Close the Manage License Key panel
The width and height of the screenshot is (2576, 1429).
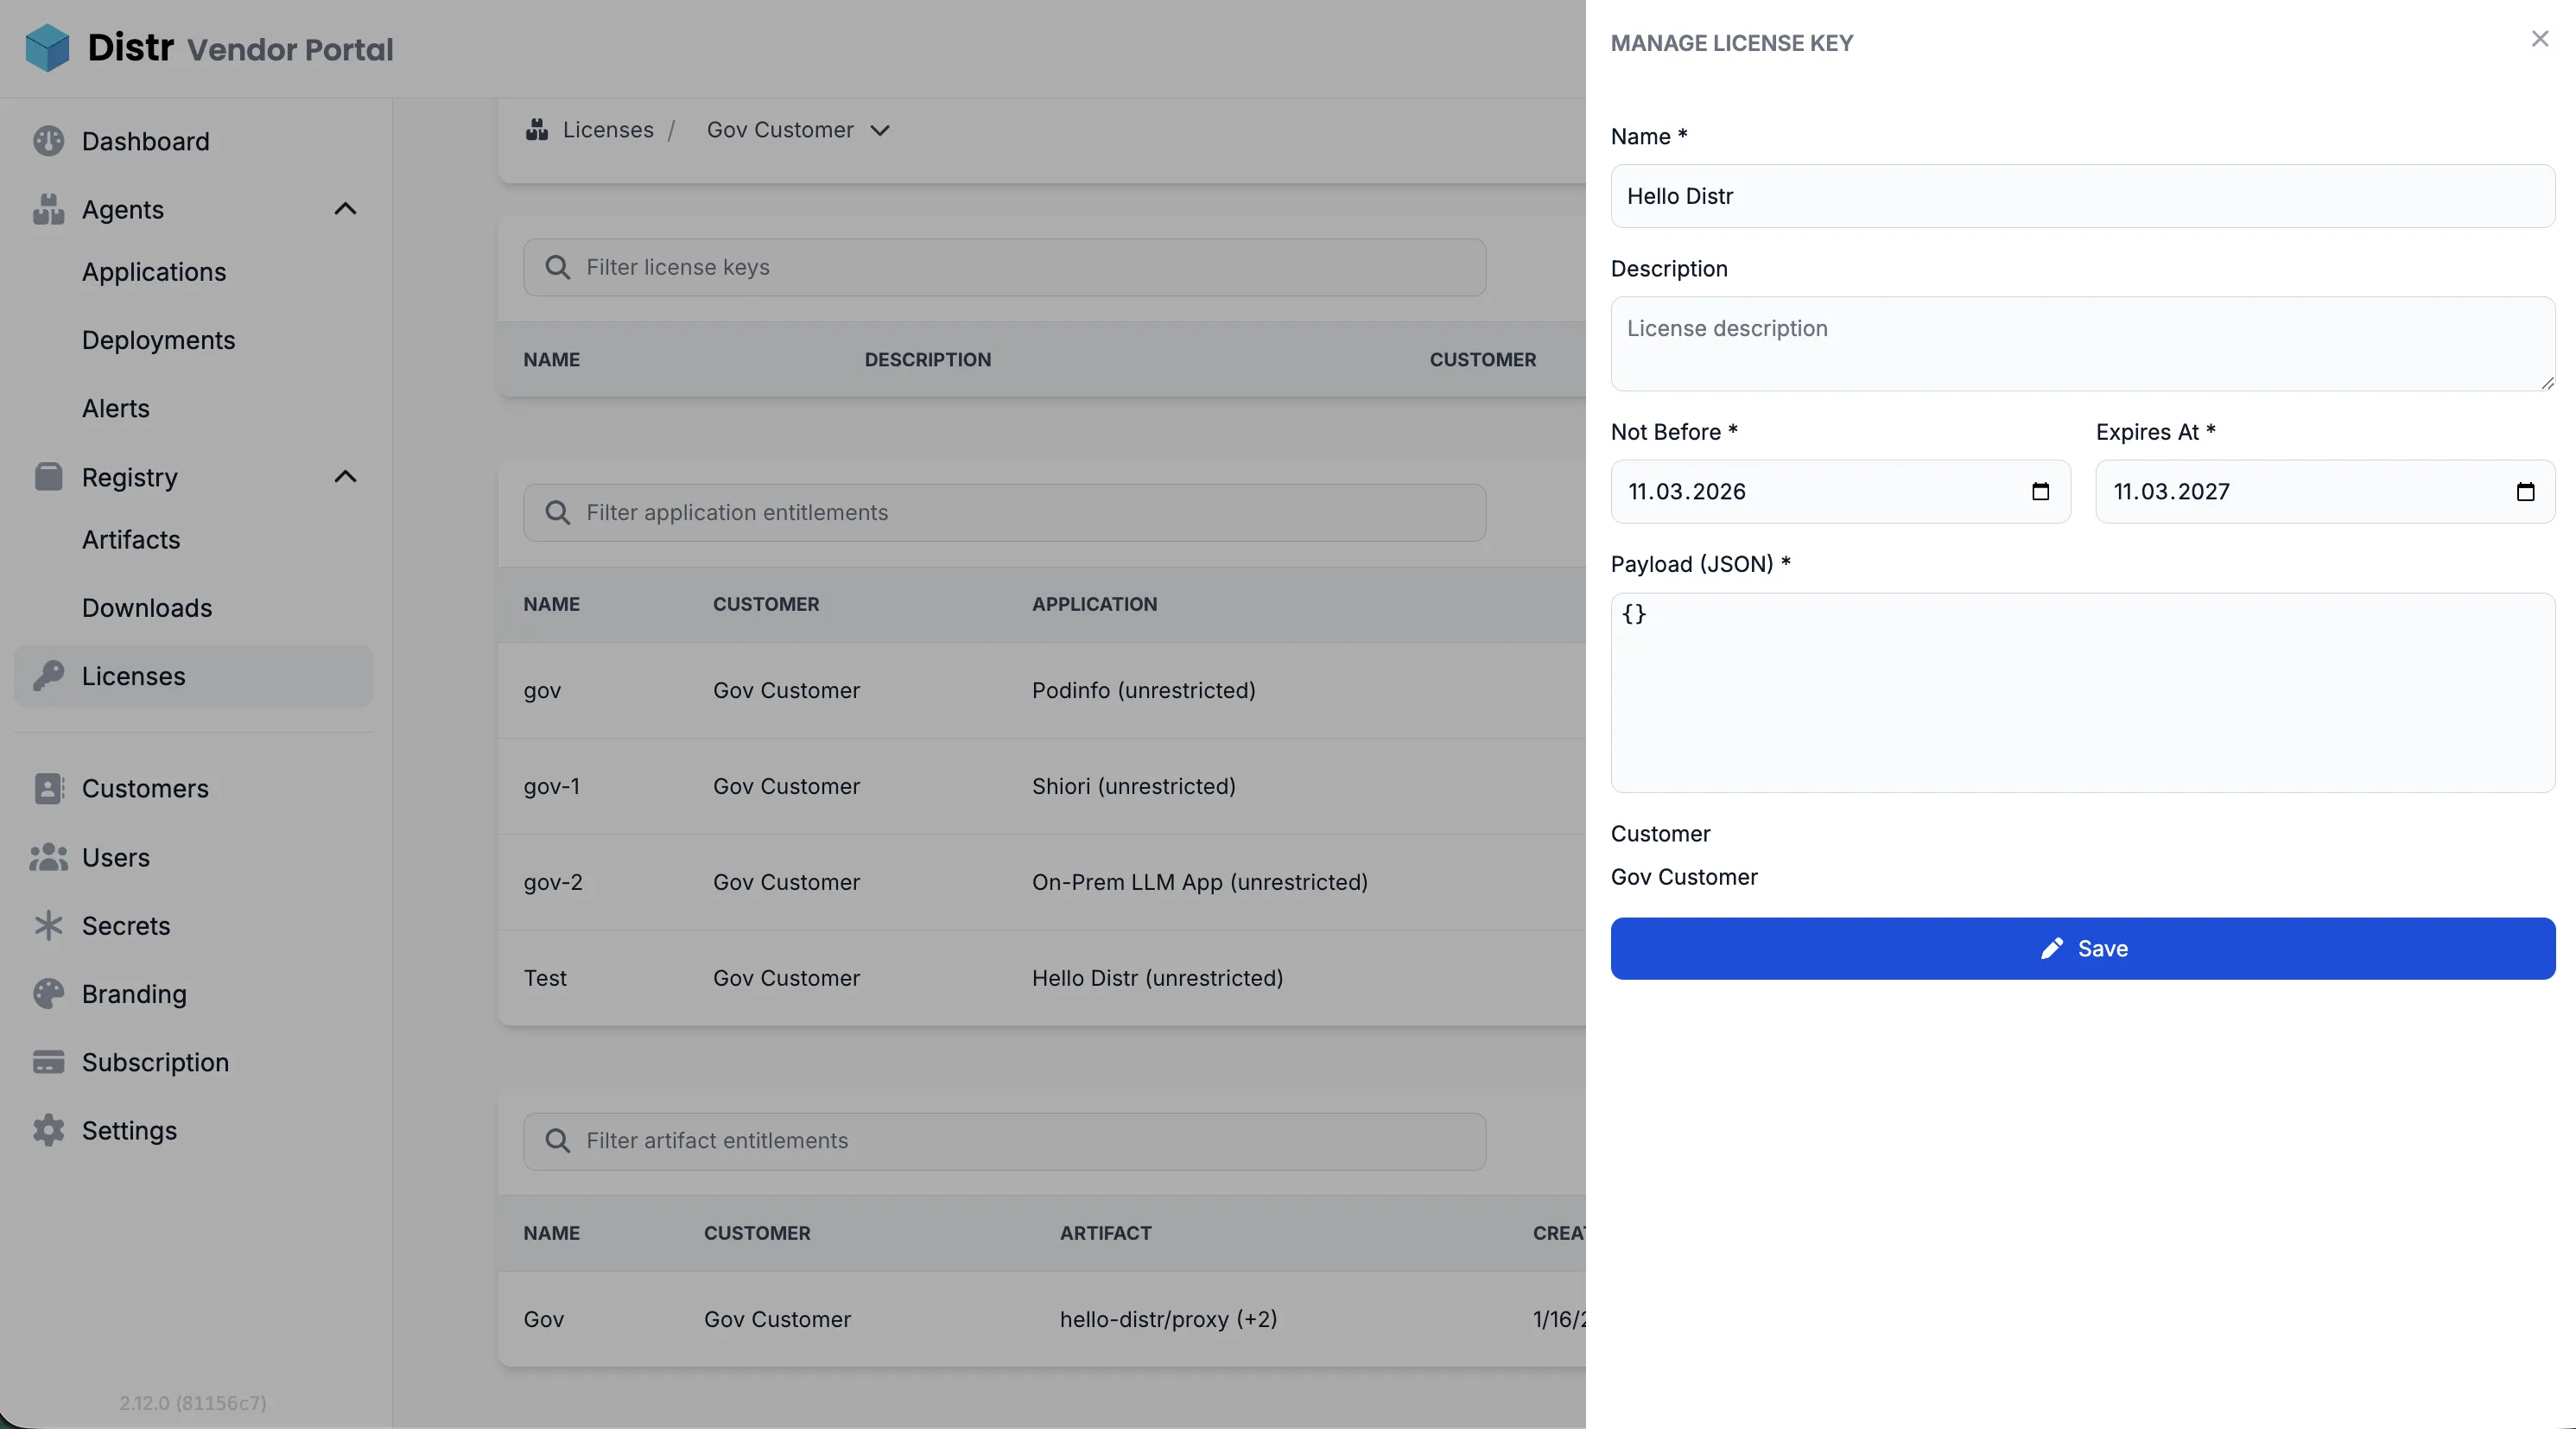pos(2539,39)
